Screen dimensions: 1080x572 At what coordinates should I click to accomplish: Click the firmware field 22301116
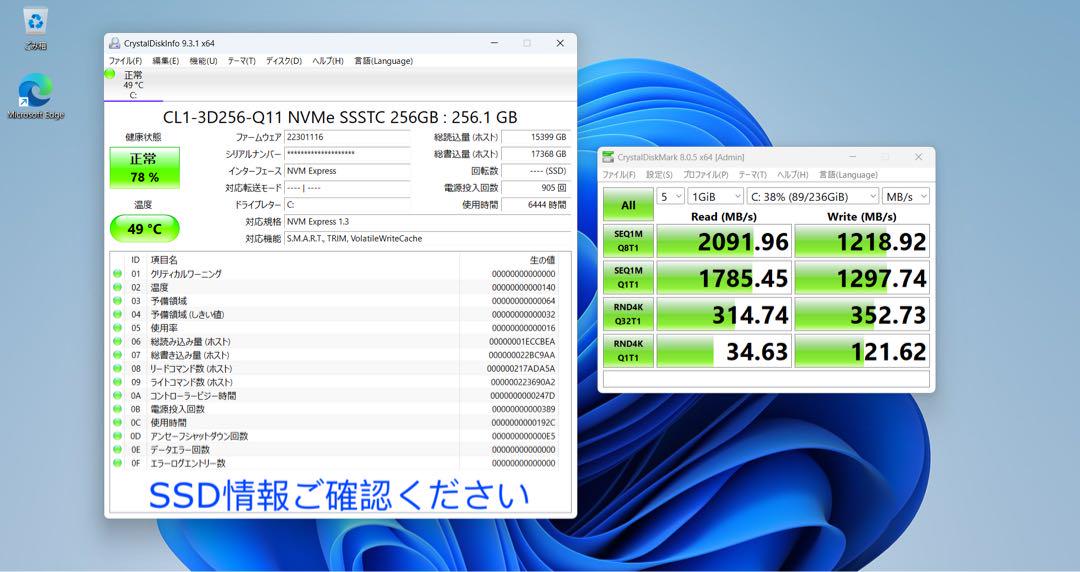coord(347,137)
